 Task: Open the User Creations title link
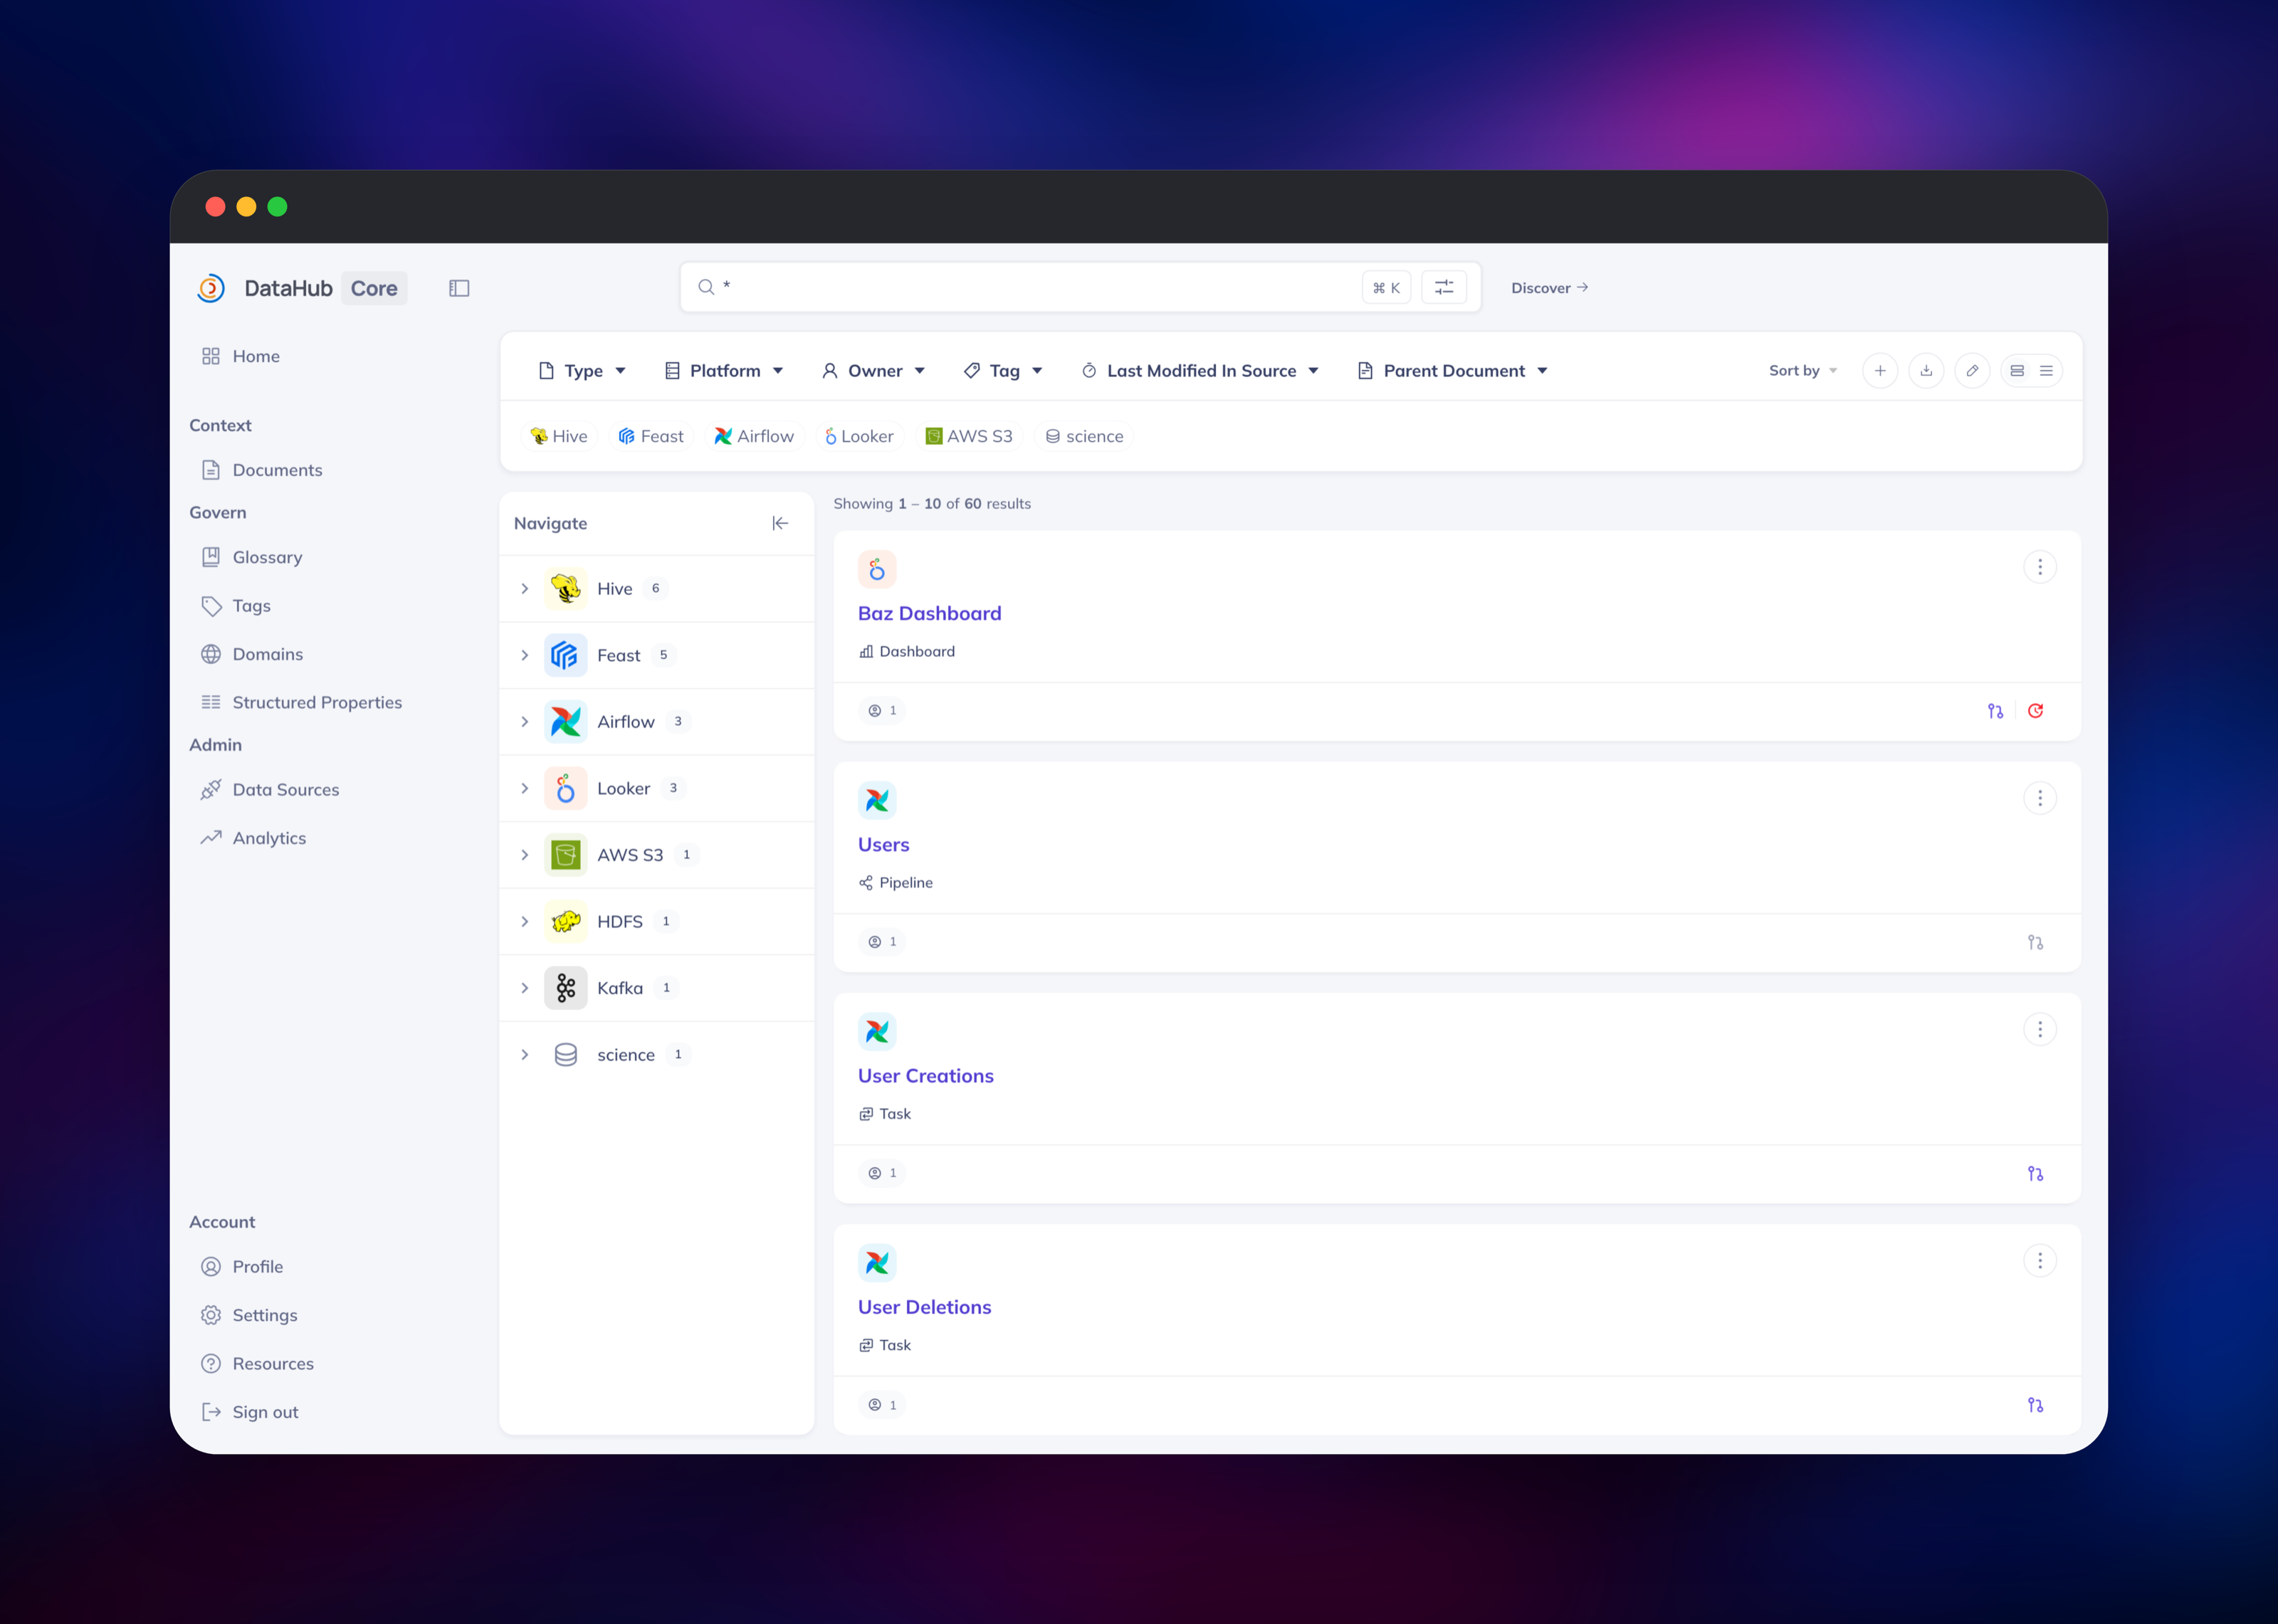pos(926,1076)
